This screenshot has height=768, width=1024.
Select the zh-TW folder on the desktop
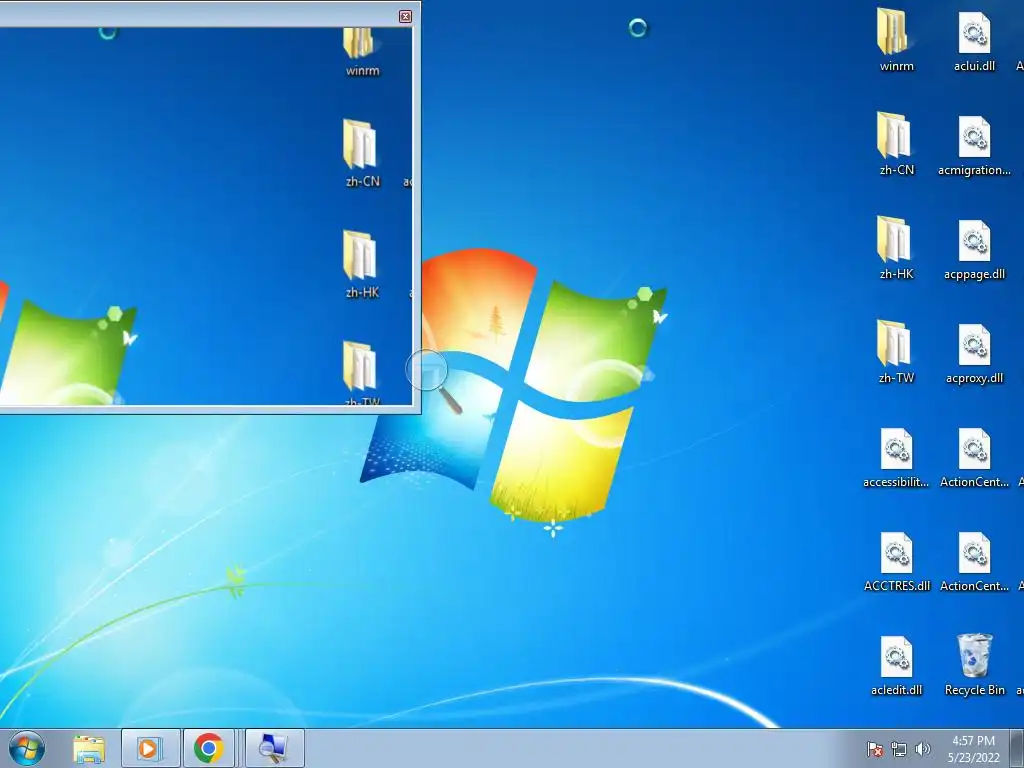point(896,351)
